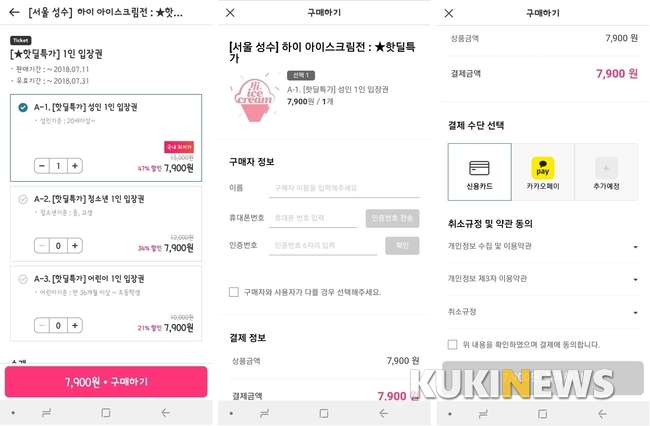Viewport: 650px width, 426px height.
Task: Check 위 내용을 확인하였으며 결제에 동의합니다 box
Action: (453, 344)
